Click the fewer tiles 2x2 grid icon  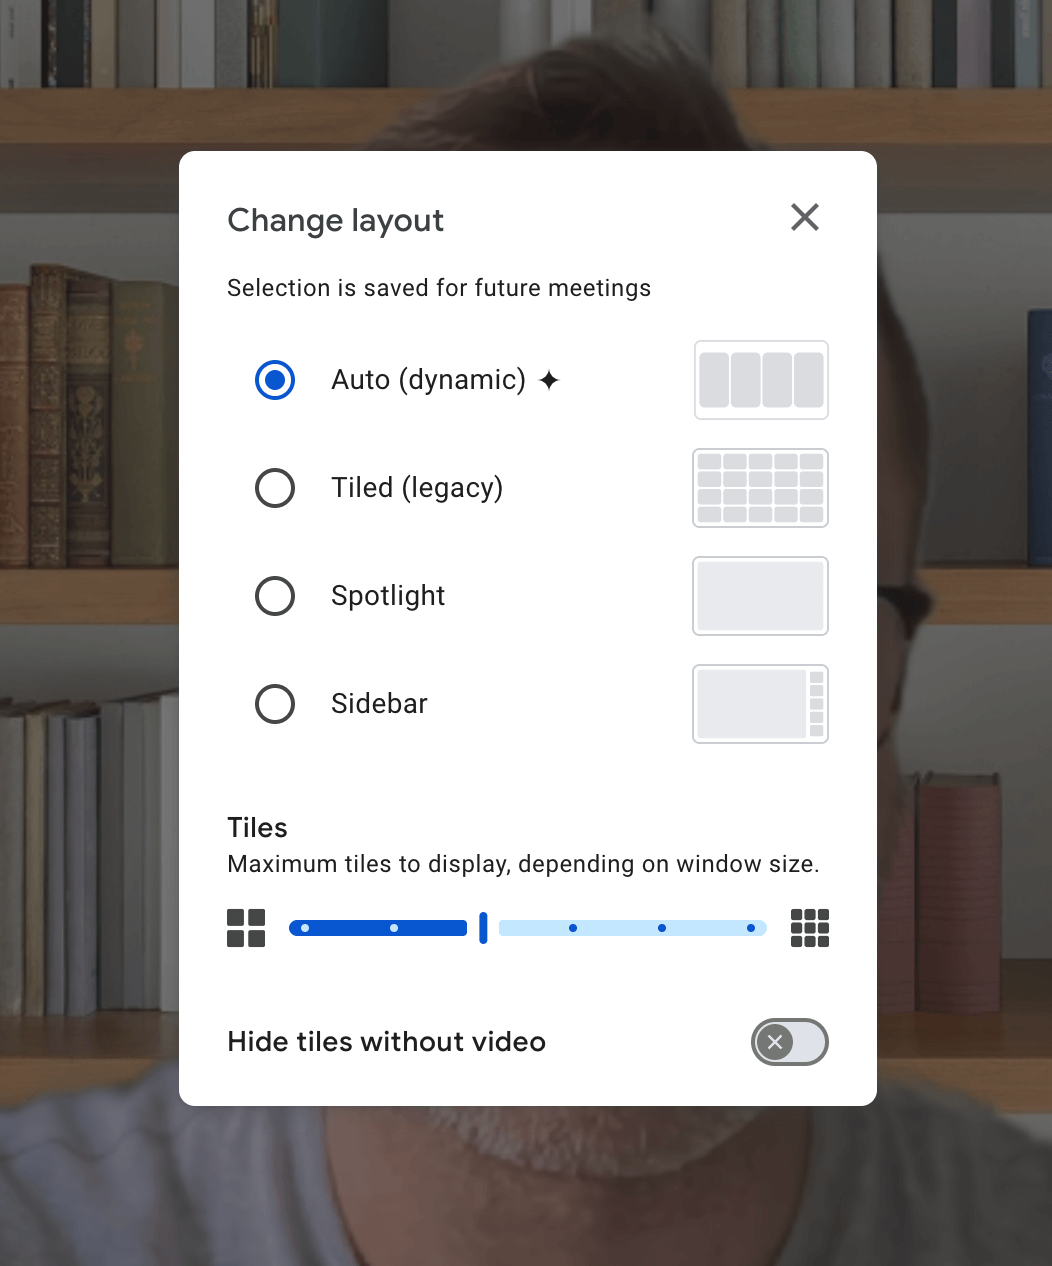point(246,928)
